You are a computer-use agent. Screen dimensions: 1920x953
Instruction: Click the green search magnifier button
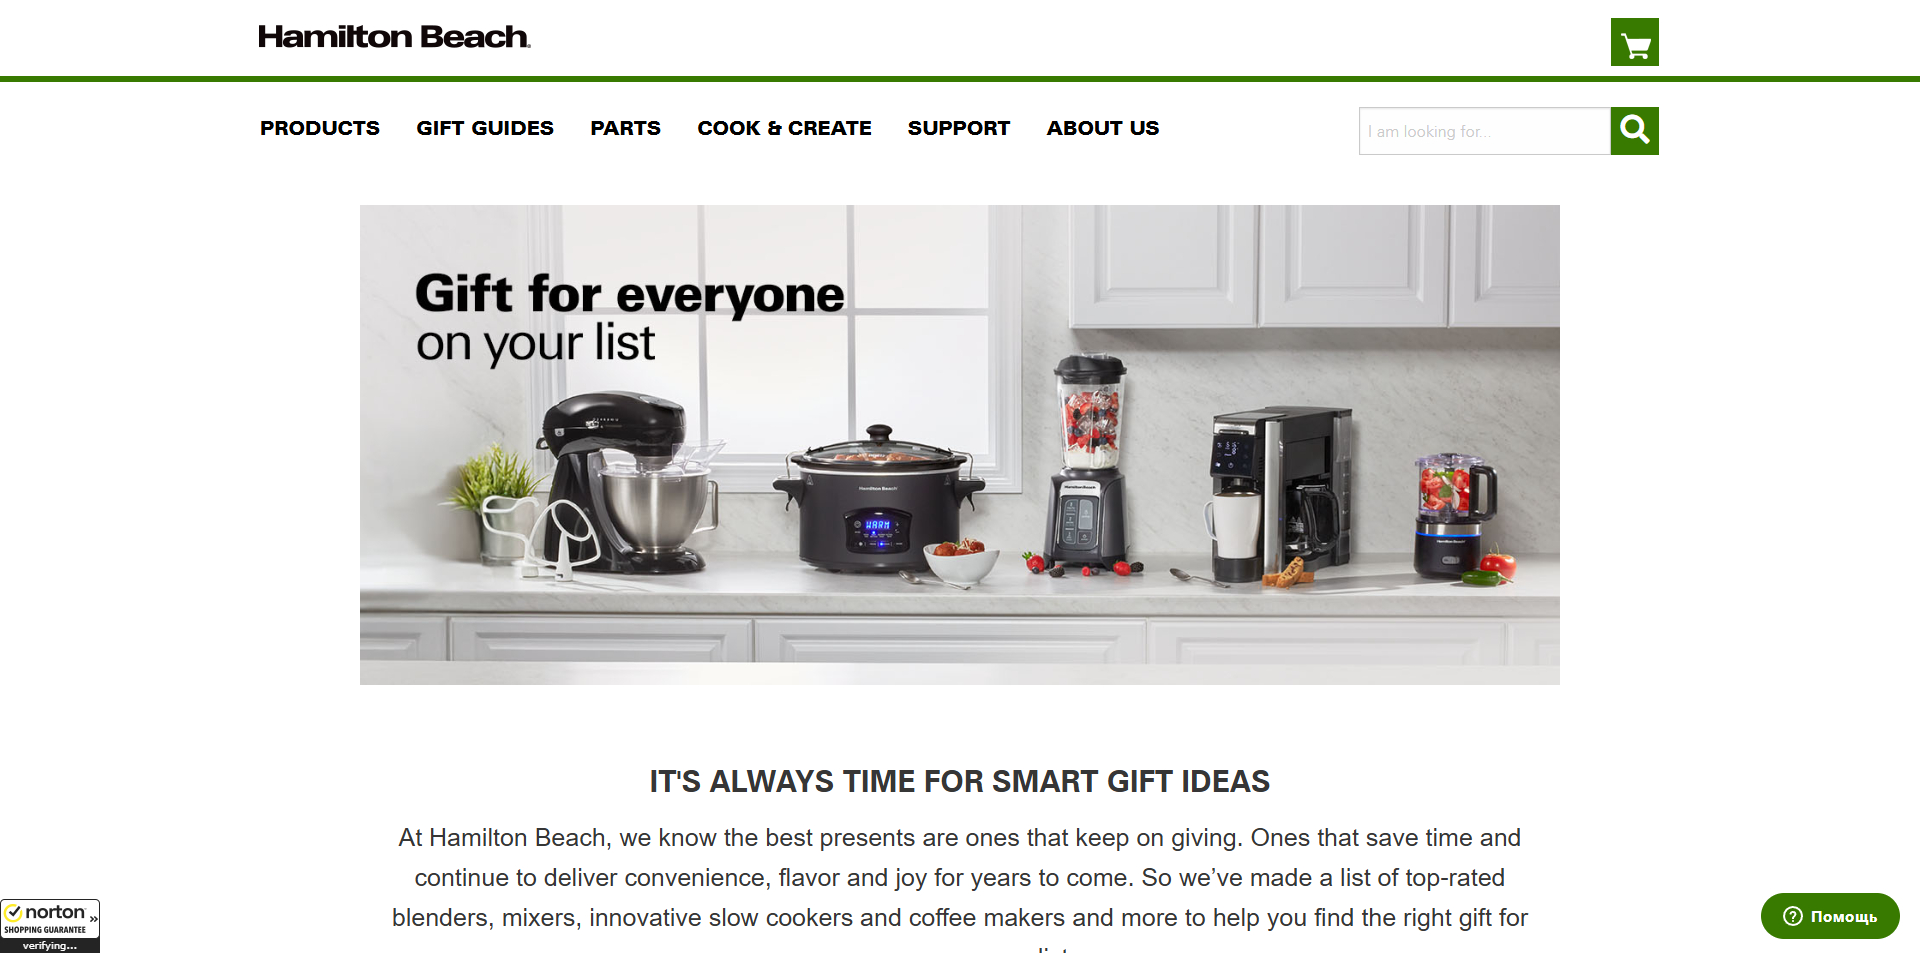[x=1634, y=131]
